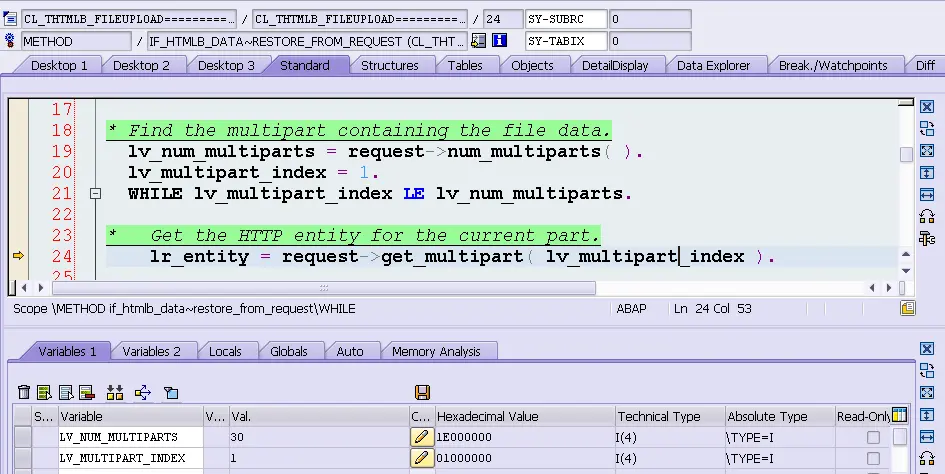Click the Val. column header

318,416
